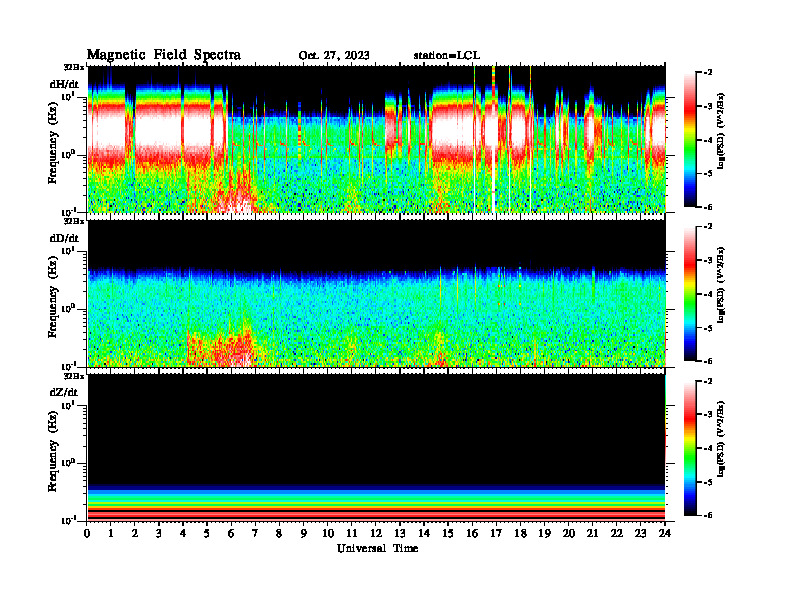This screenshot has height=612, width=792.
Task: Click the hour "2" tick label on time axis
Action: tap(135, 533)
